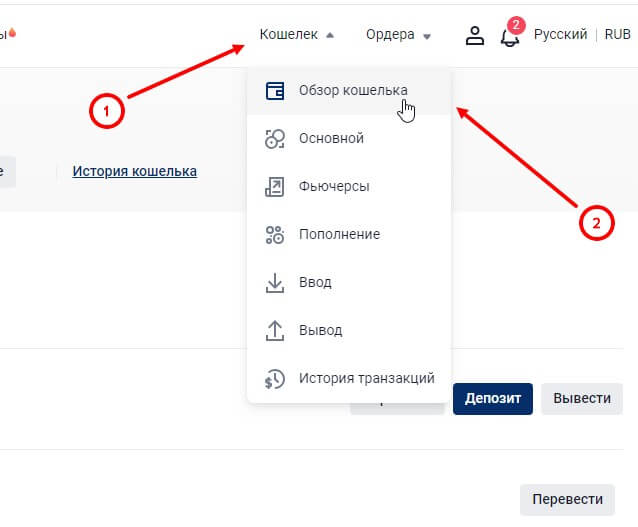This screenshot has width=638, height=527.
Task: Expand the Ордера dropdown
Action: coord(398,35)
